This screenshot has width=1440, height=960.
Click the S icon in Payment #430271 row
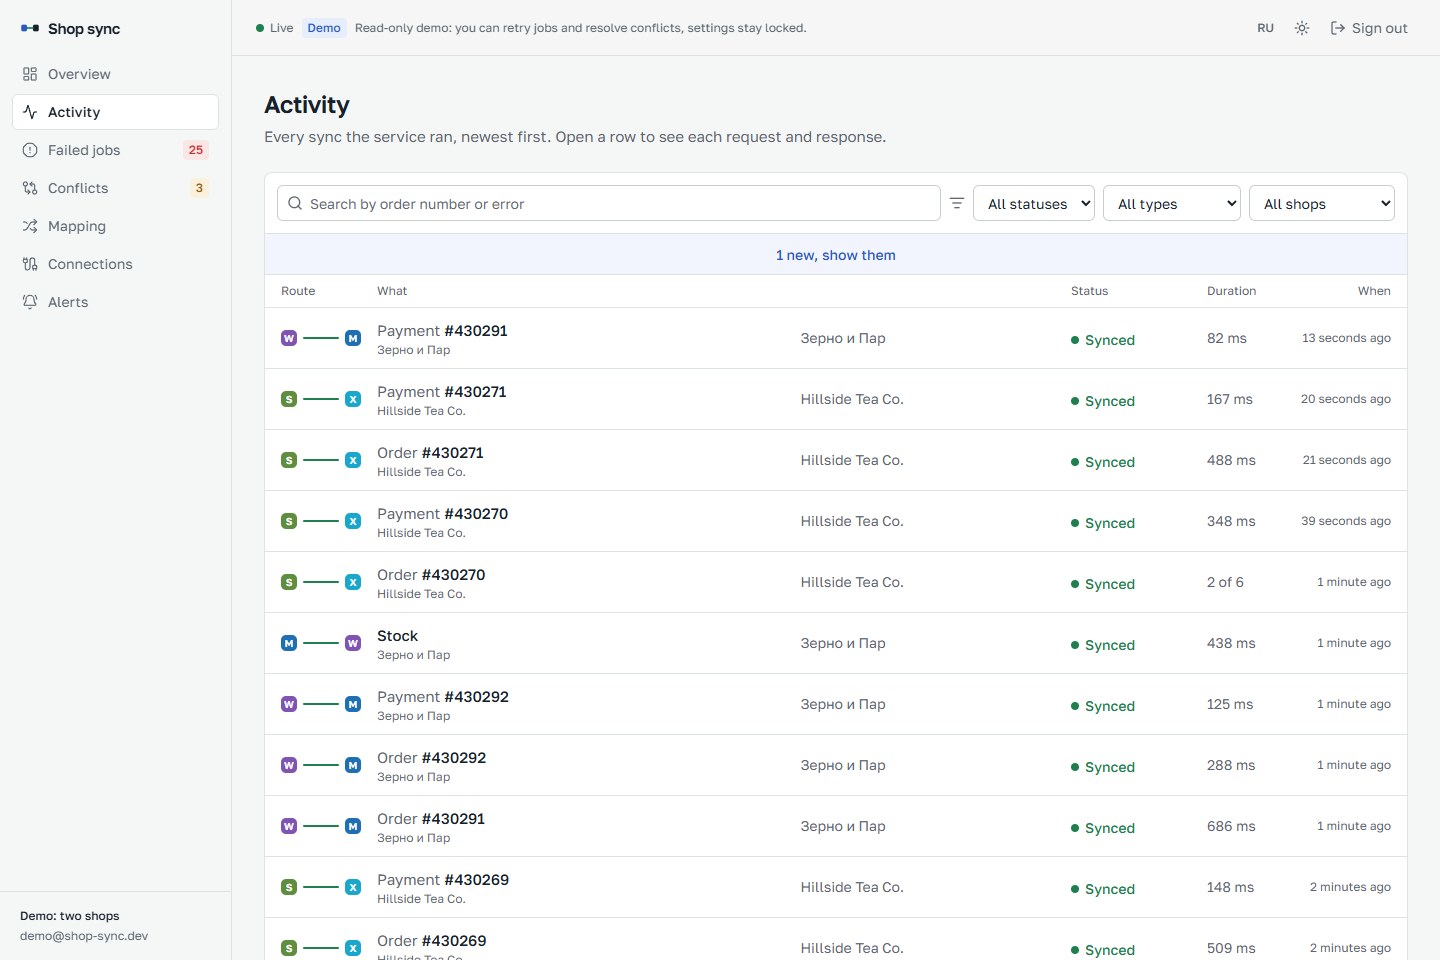pyautogui.click(x=289, y=399)
